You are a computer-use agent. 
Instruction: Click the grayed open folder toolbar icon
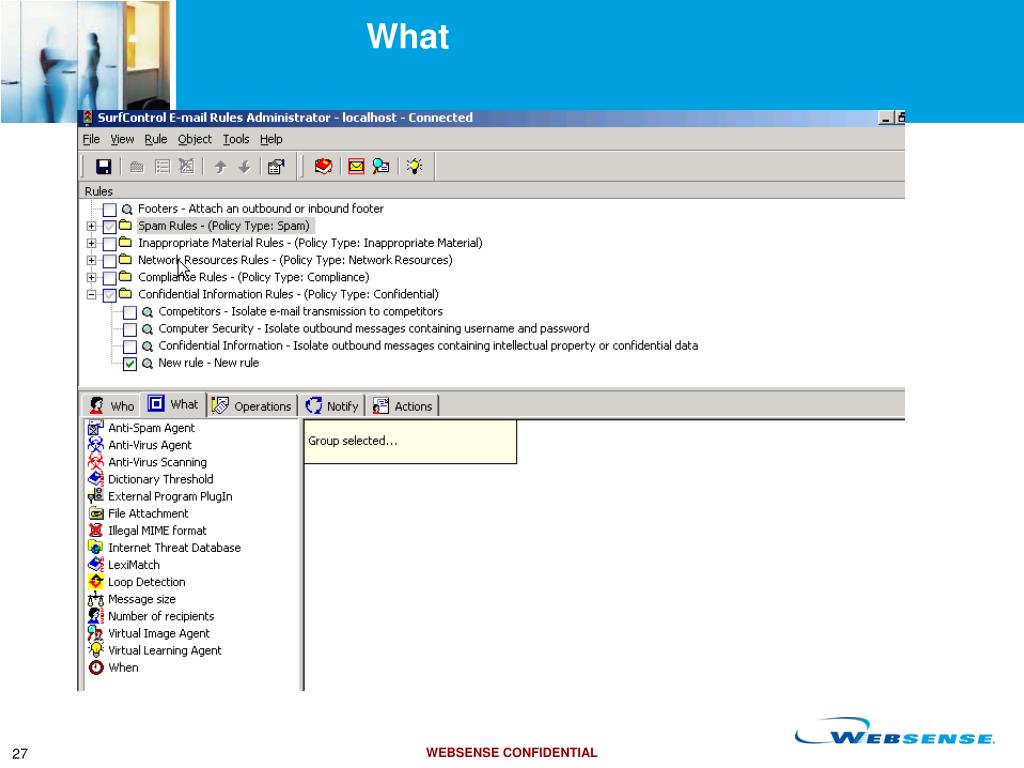click(136, 167)
